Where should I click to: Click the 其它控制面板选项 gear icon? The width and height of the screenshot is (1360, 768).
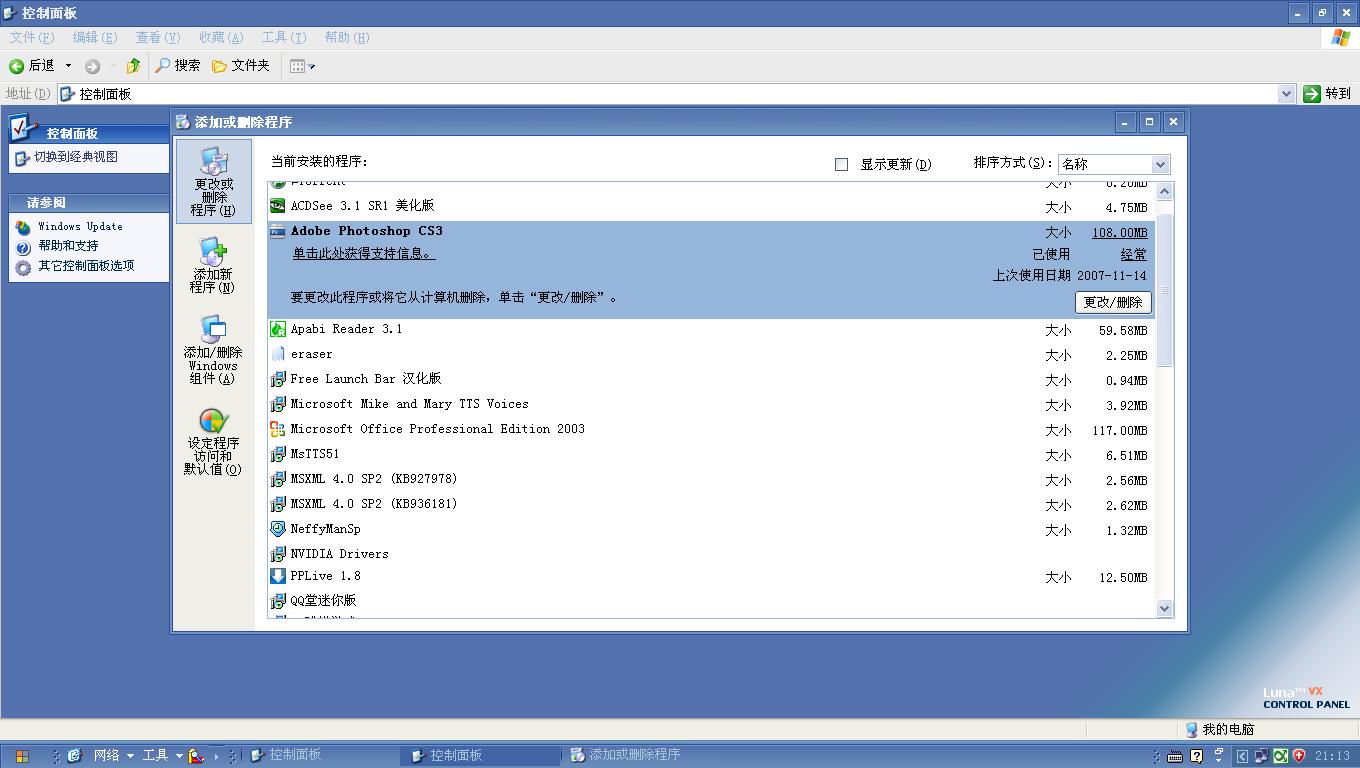pos(23,267)
